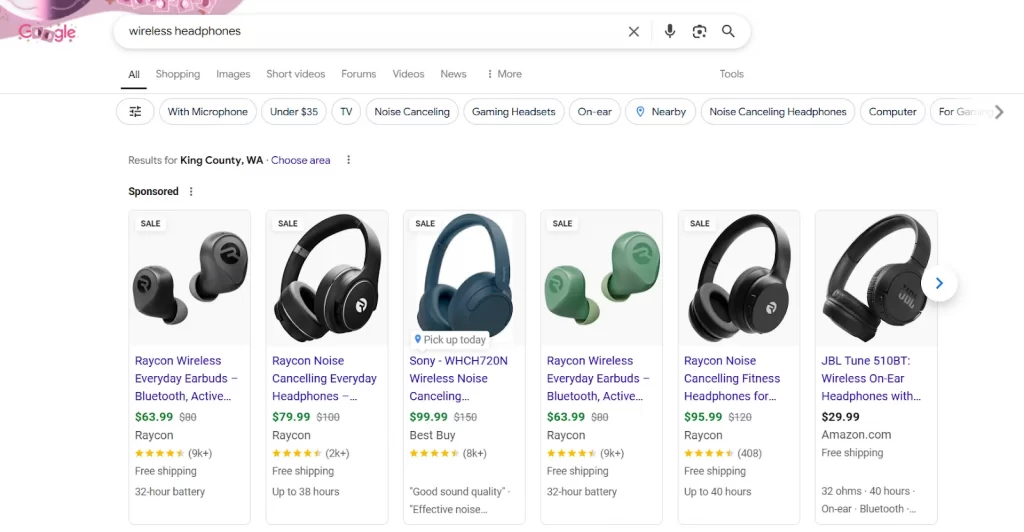The image size is (1024, 532).
Task: Open Raycon Fitness Headphones product image
Action: click(739, 278)
